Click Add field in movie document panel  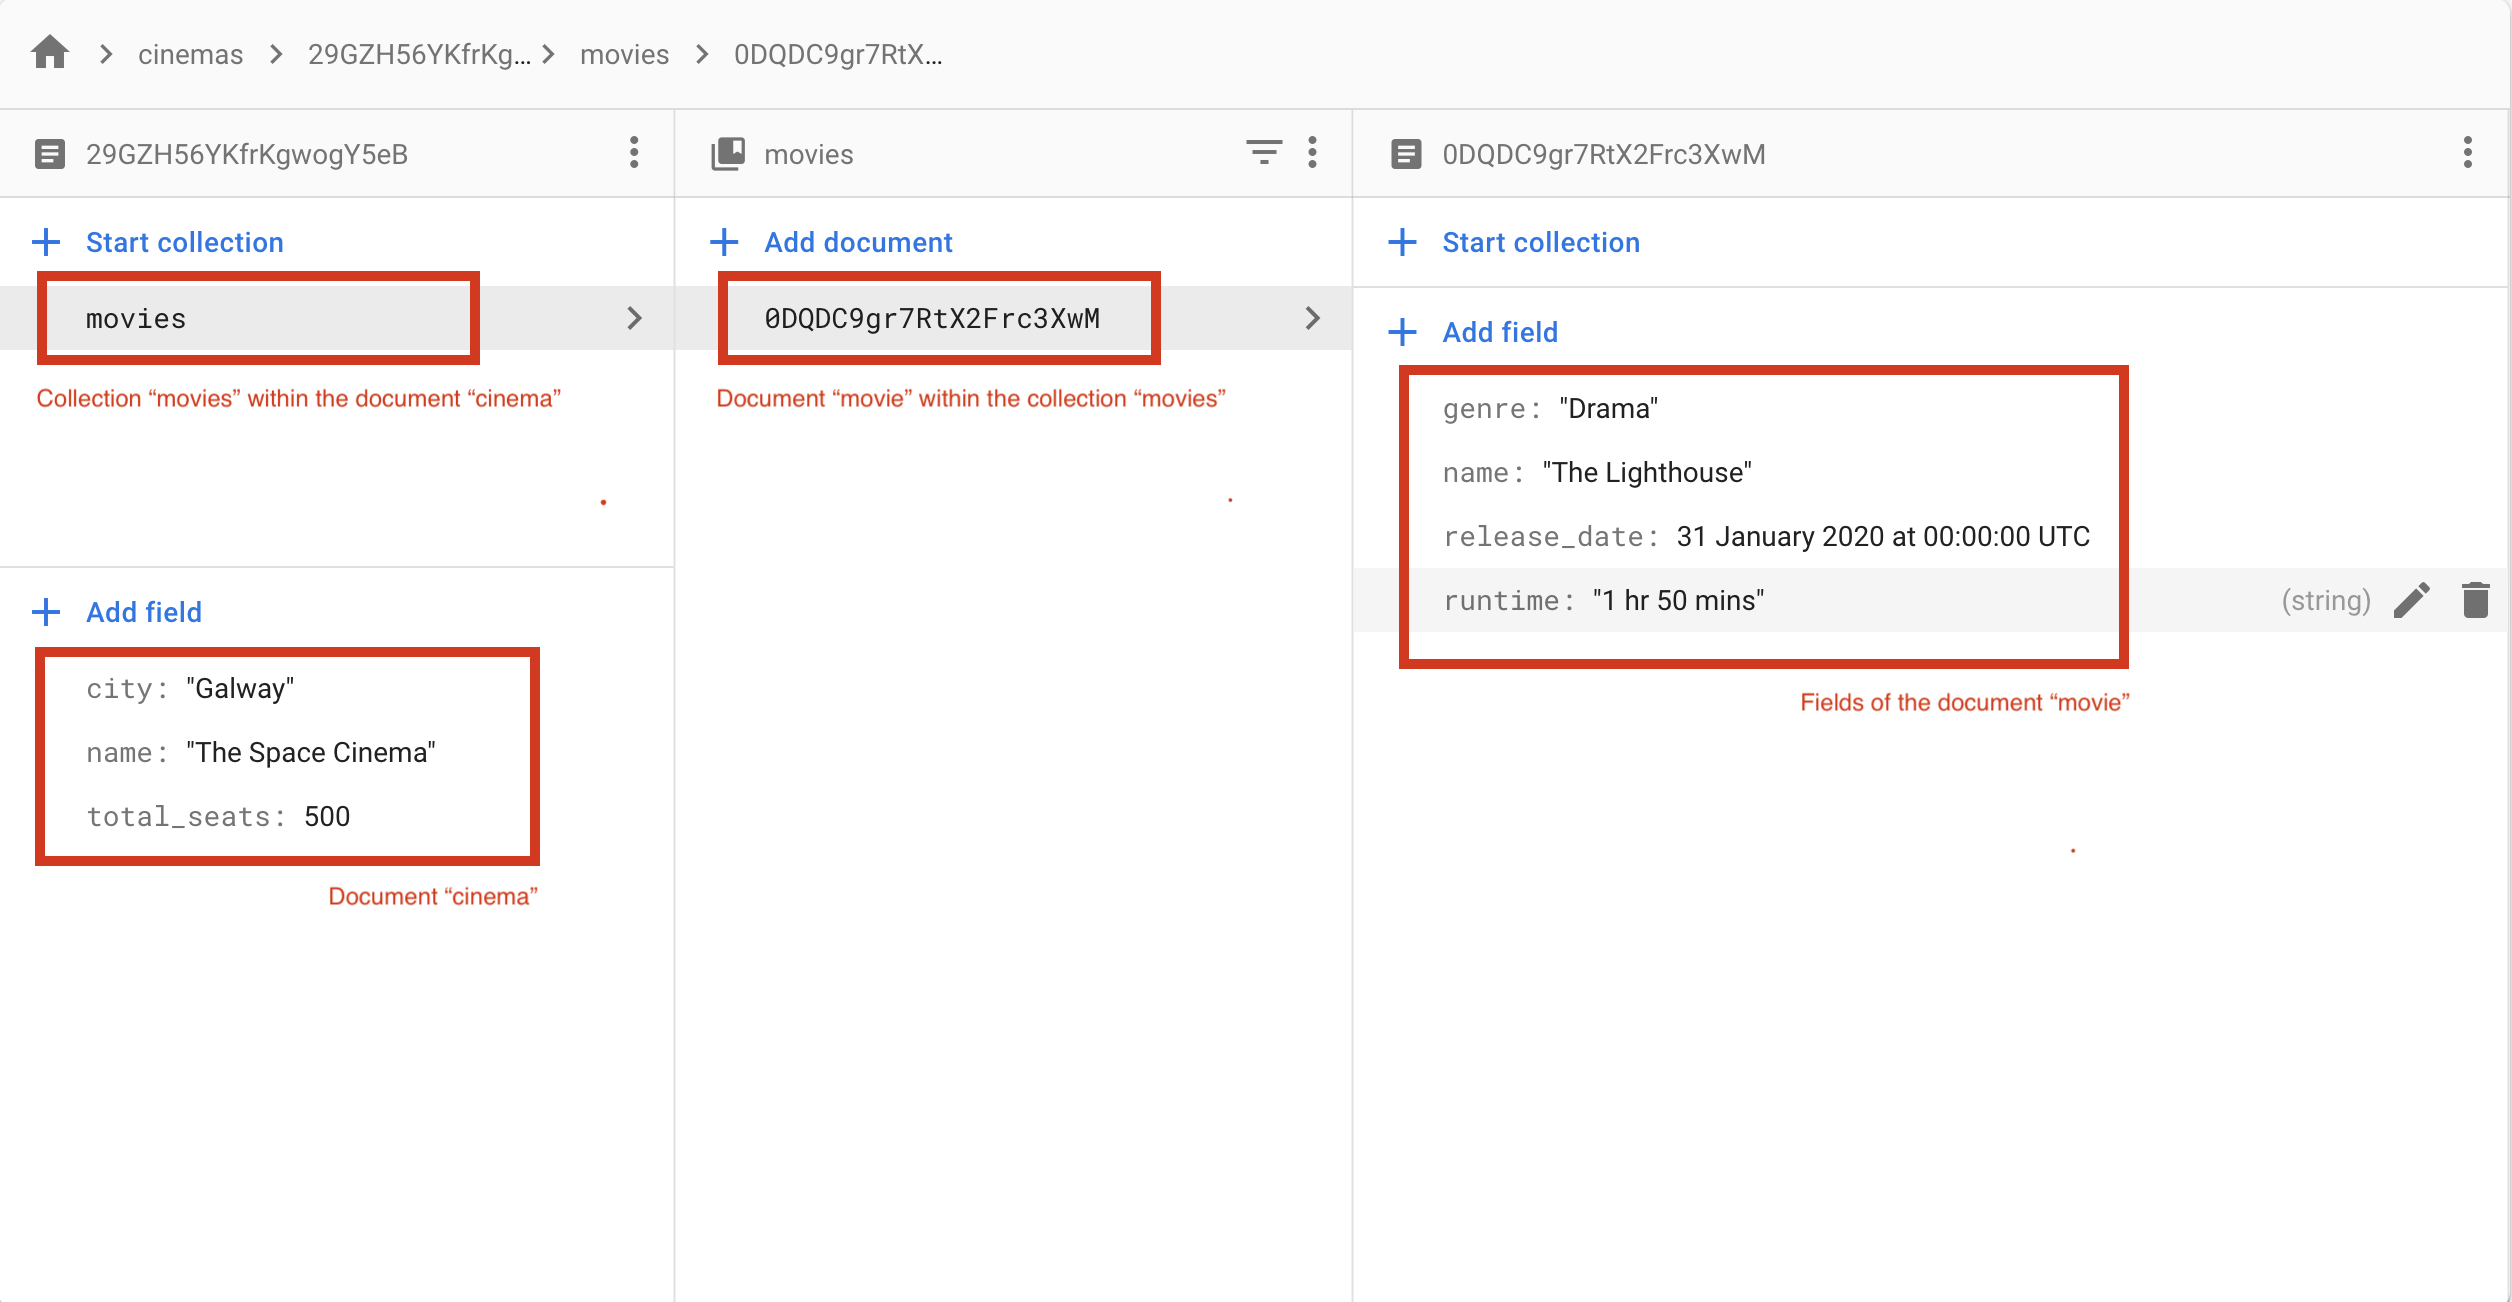(x=1499, y=332)
